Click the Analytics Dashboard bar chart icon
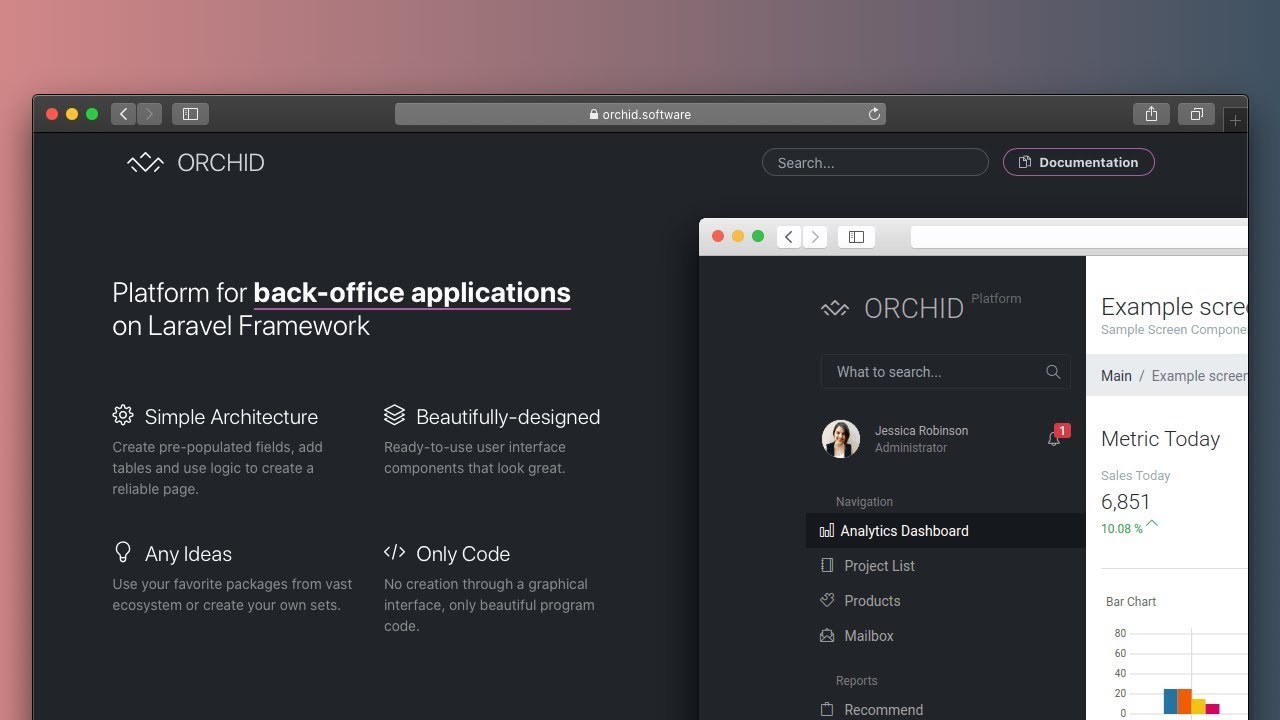The width and height of the screenshot is (1280, 720). pyautogui.click(x=826, y=531)
